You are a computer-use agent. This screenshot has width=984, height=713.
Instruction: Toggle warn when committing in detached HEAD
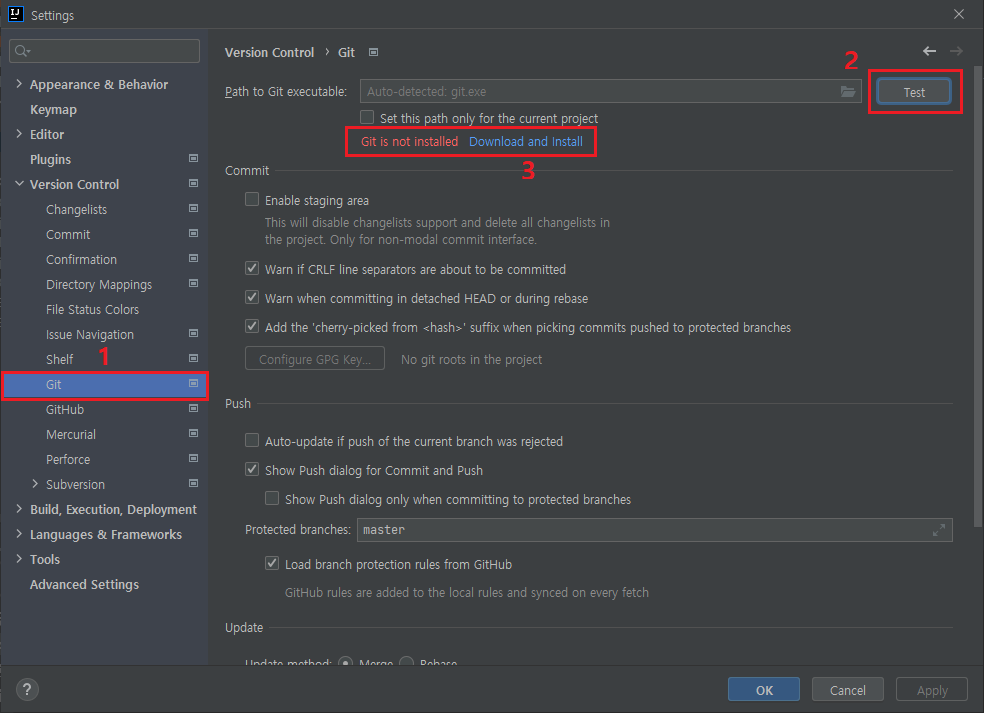point(252,298)
